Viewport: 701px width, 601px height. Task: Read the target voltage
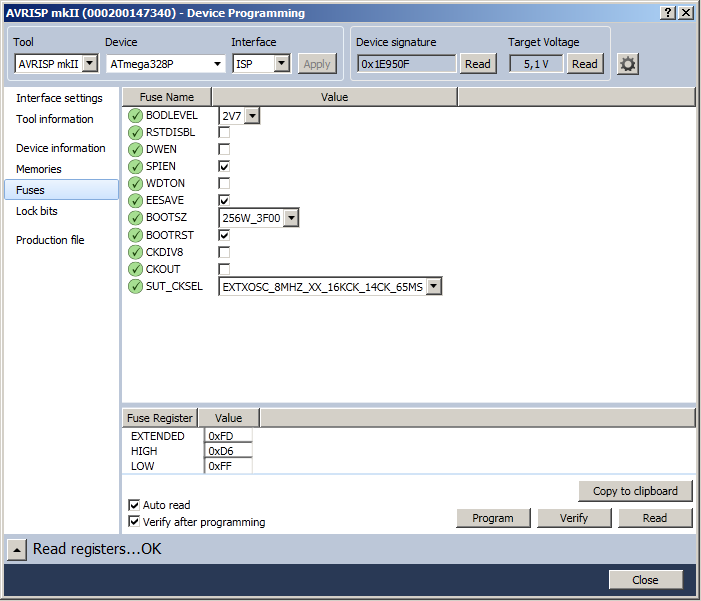(x=585, y=64)
